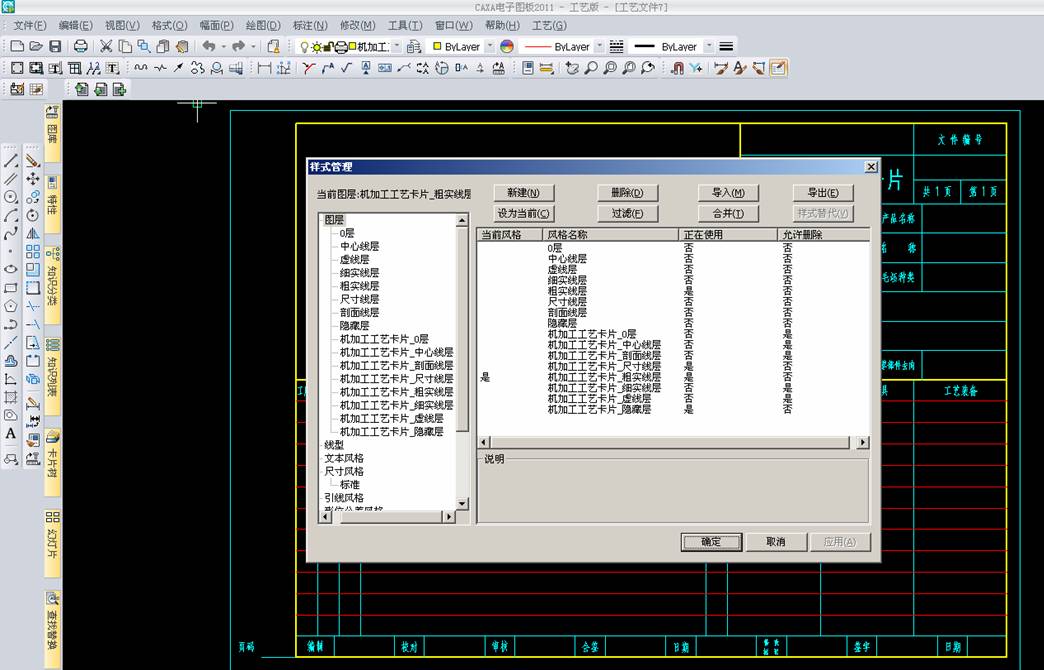1044x670 pixels.
Task: Open the ByLayer linetype dropdown
Action: [599, 46]
